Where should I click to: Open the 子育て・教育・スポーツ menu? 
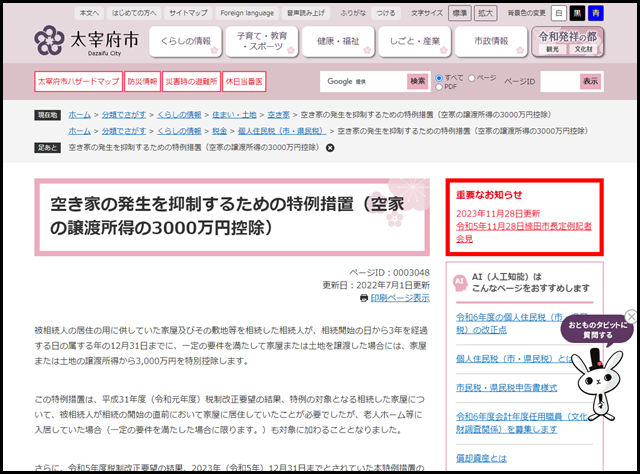262,41
